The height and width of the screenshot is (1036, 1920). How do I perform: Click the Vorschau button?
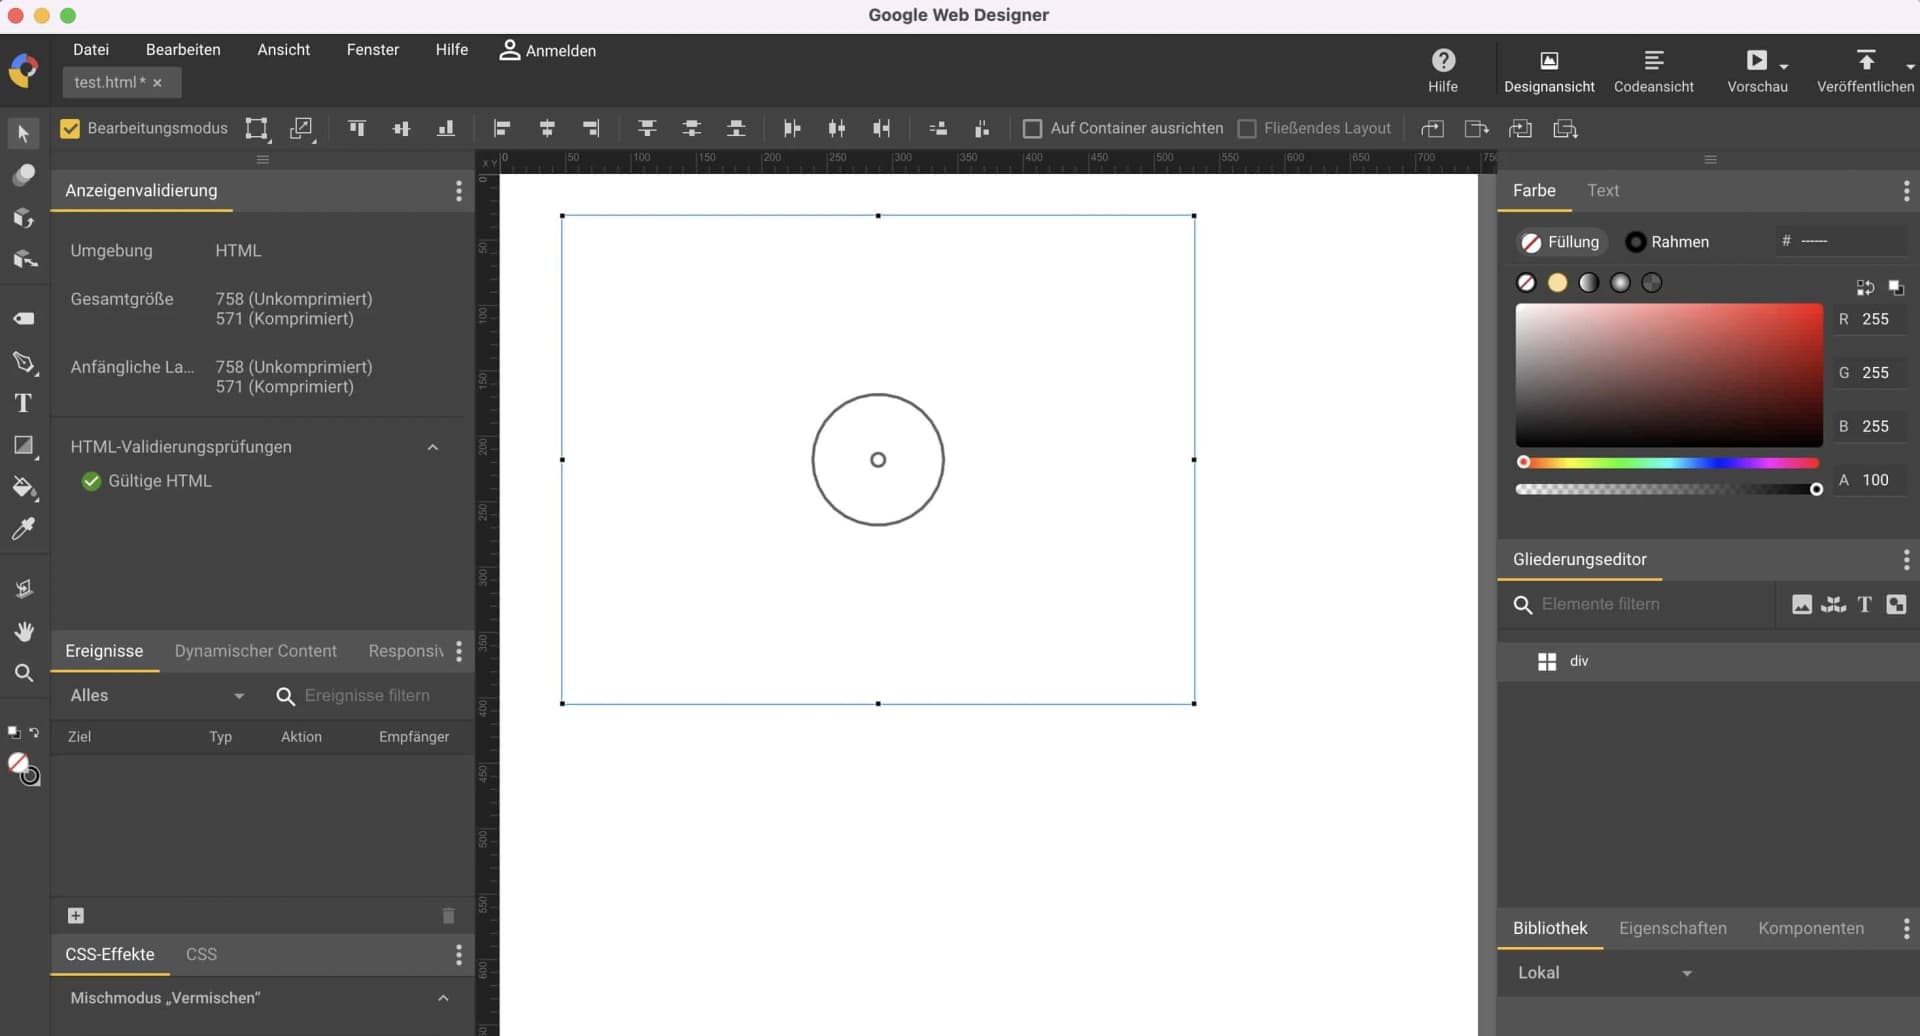click(x=1758, y=70)
